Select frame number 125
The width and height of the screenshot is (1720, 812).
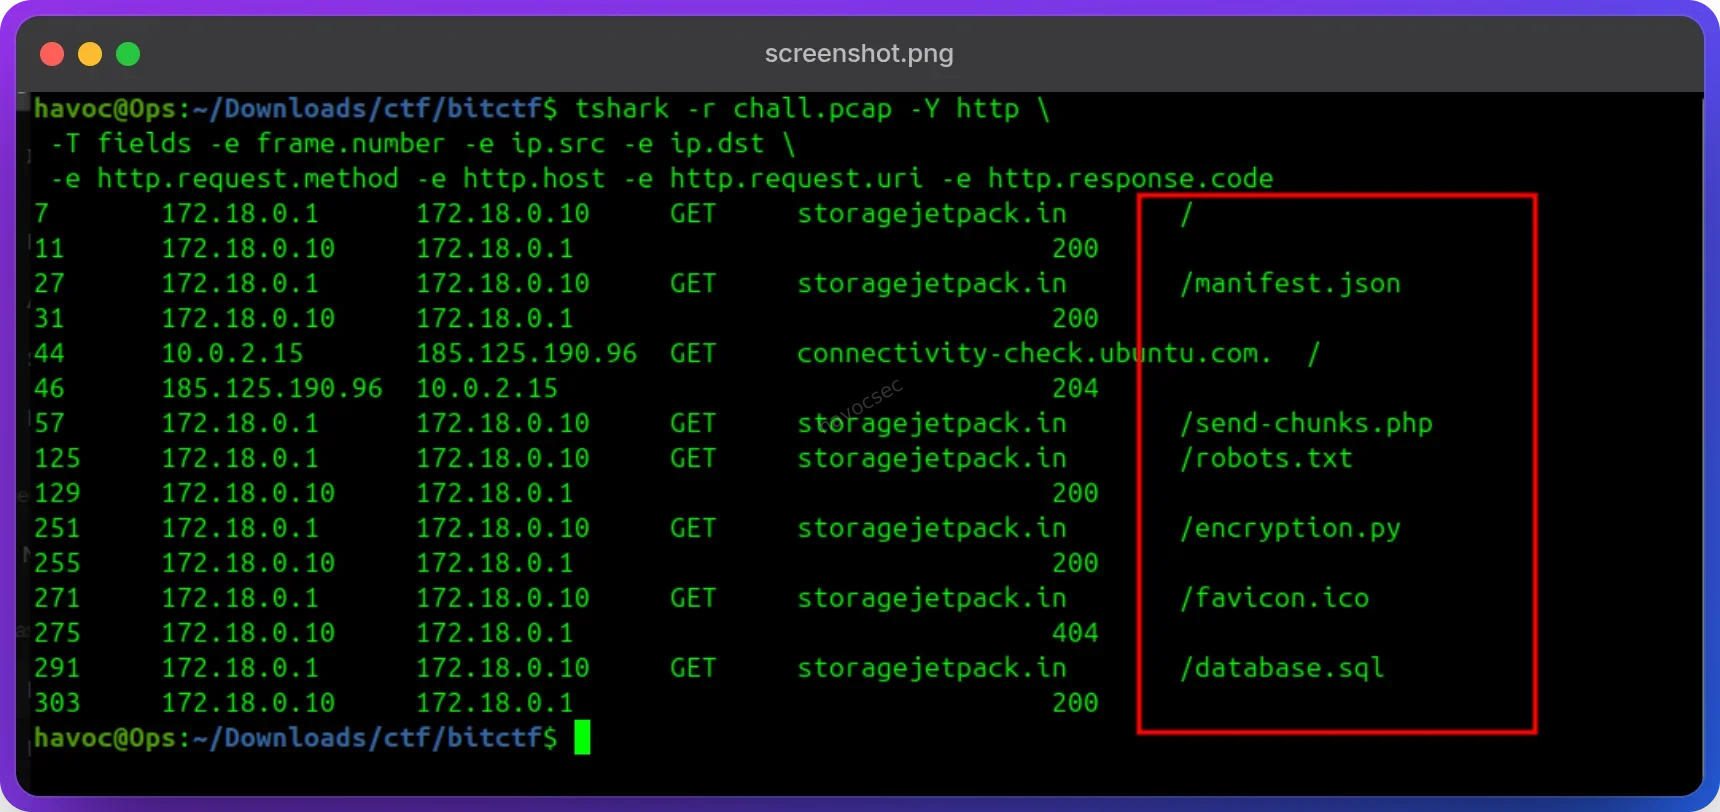(57, 459)
